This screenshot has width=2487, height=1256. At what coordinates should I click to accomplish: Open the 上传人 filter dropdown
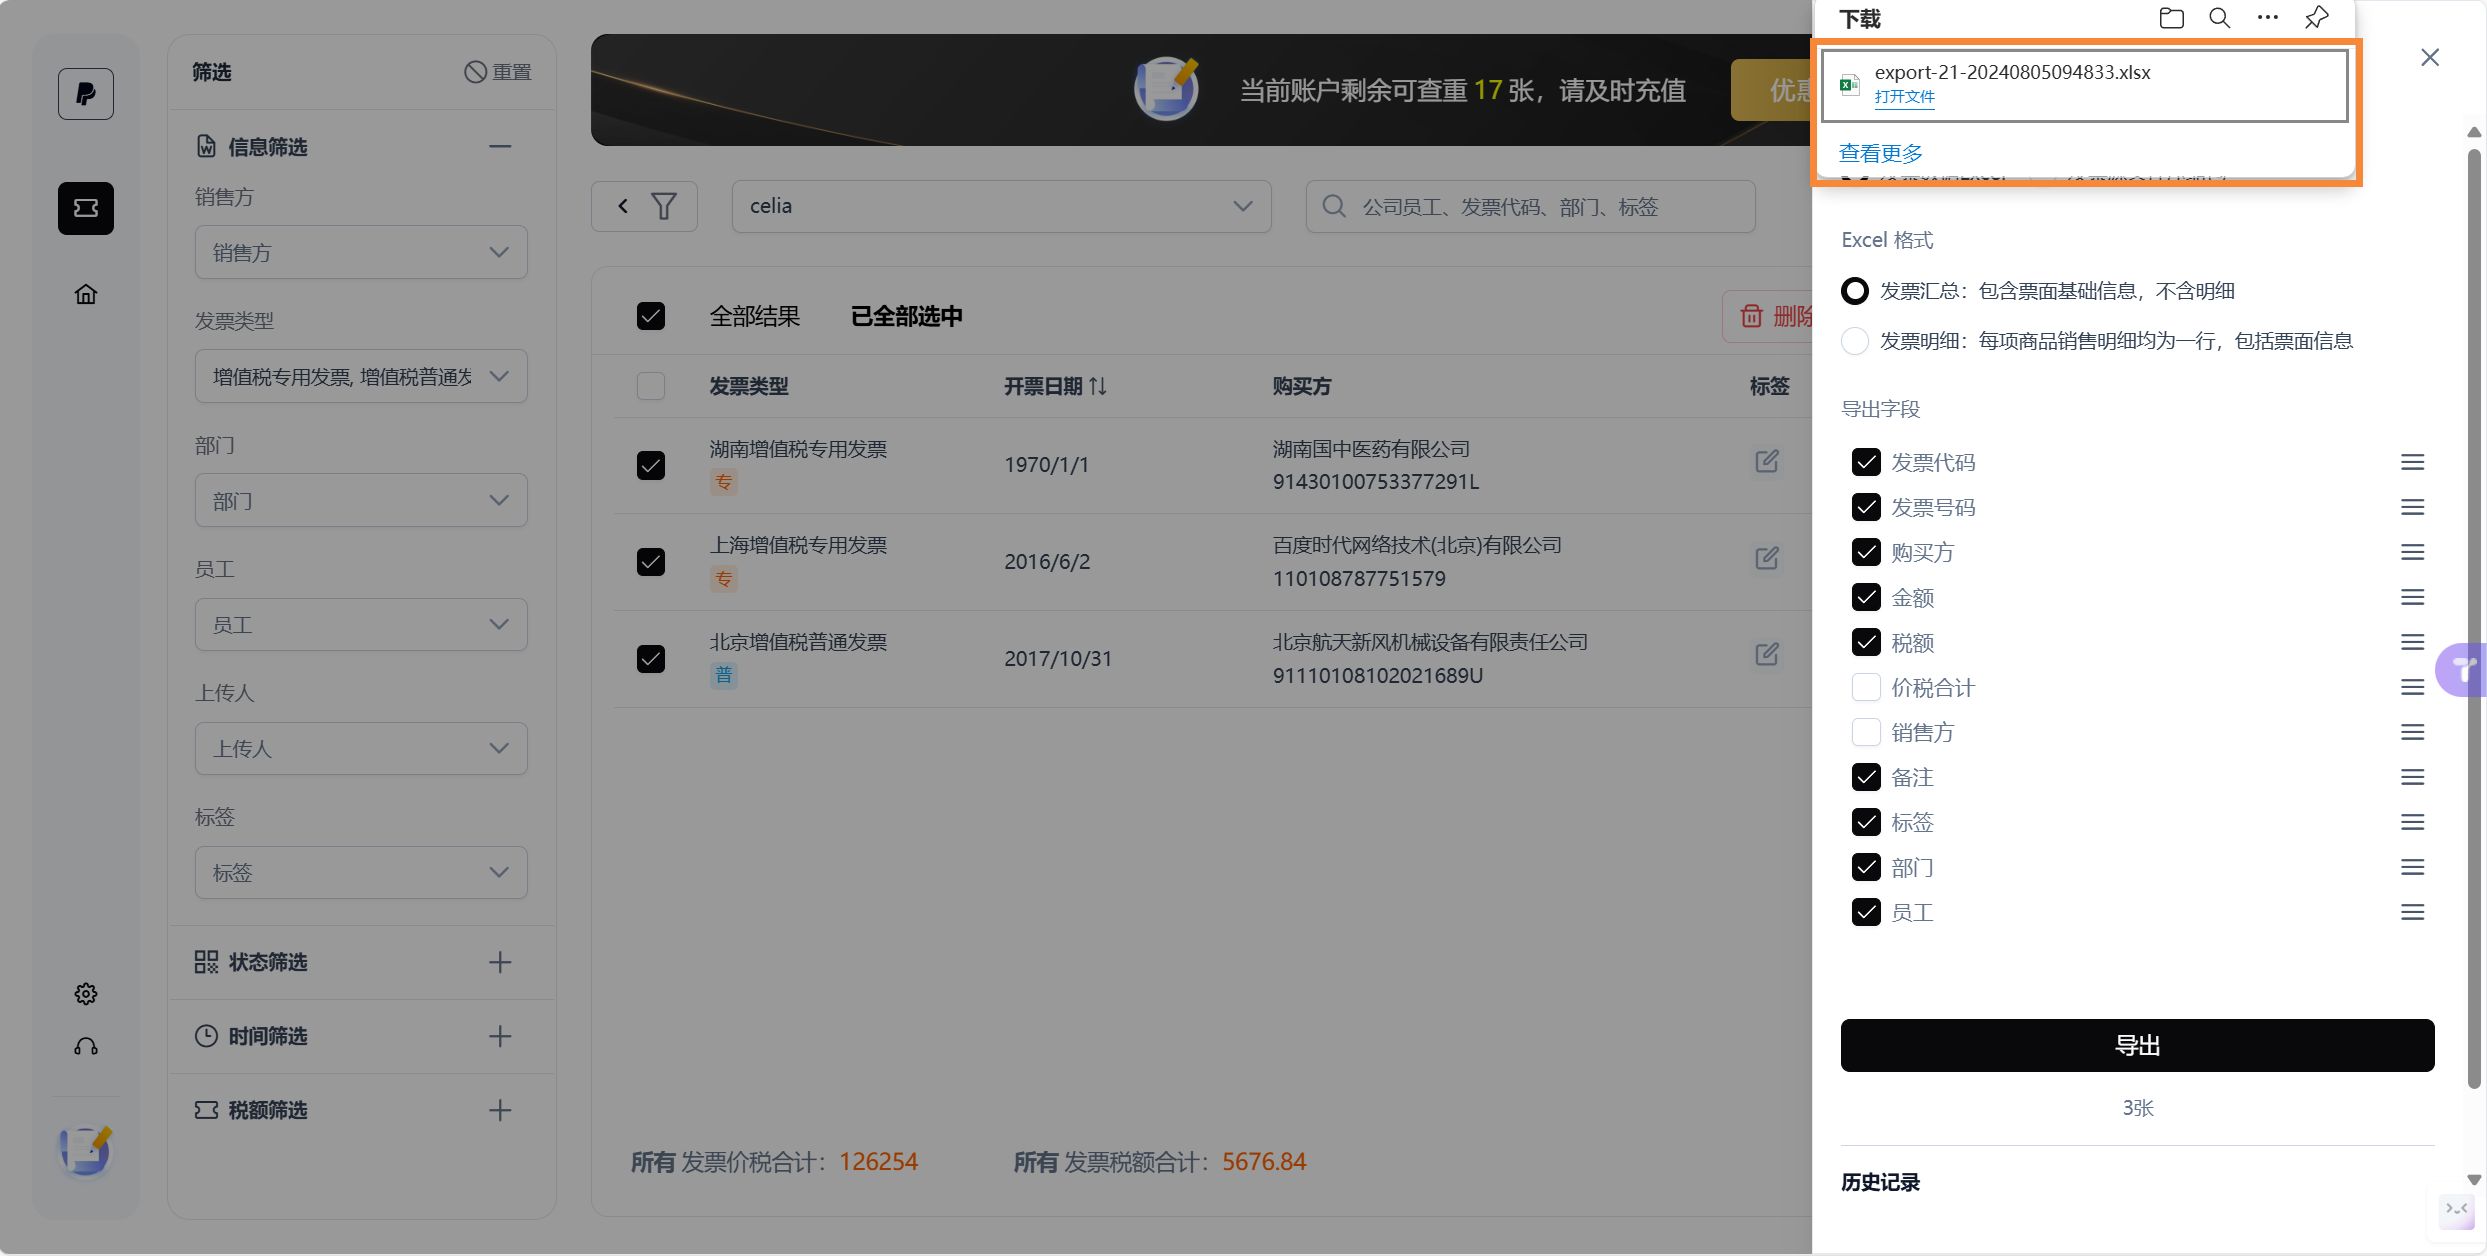361,748
